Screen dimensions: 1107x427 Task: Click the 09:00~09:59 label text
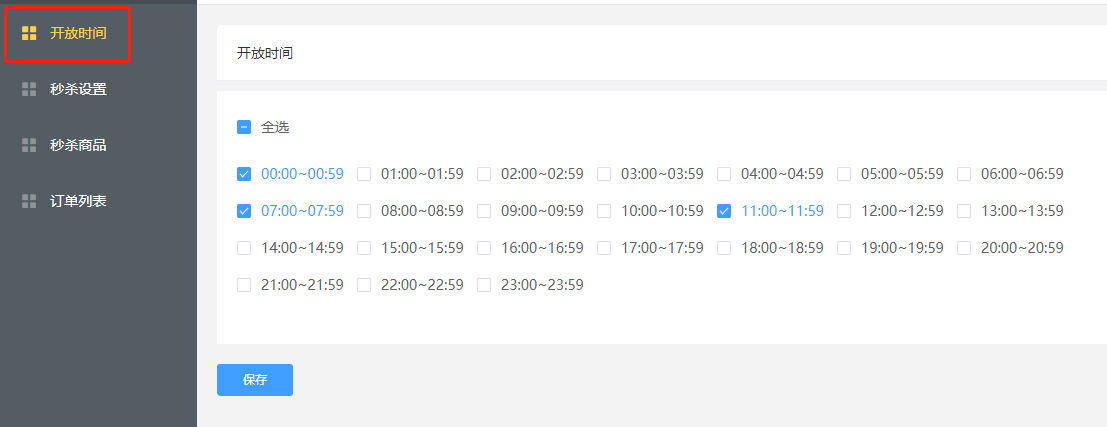tap(542, 211)
